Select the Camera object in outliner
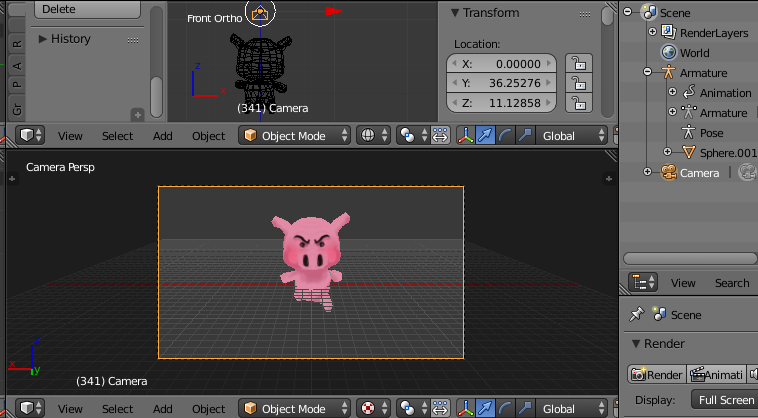Image resolution: width=758 pixels, height=418 pixels. 699,173
